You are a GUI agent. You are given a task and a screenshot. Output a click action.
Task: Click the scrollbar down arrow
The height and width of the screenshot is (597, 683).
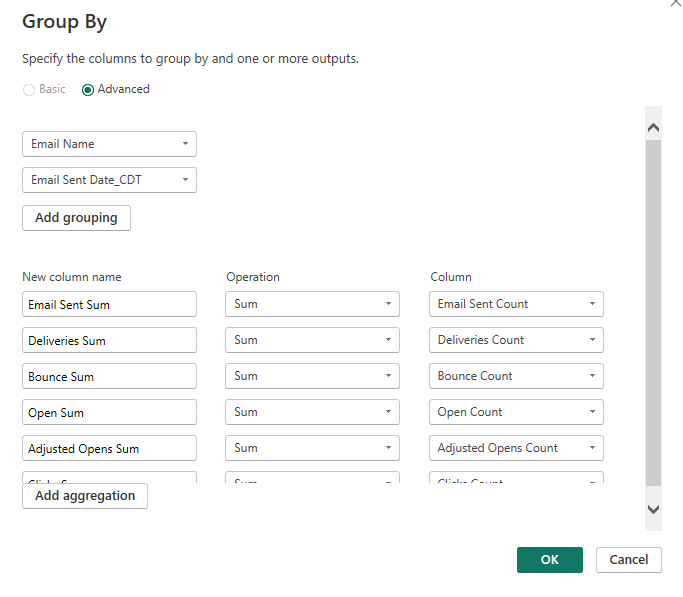(x=653, y=509)
